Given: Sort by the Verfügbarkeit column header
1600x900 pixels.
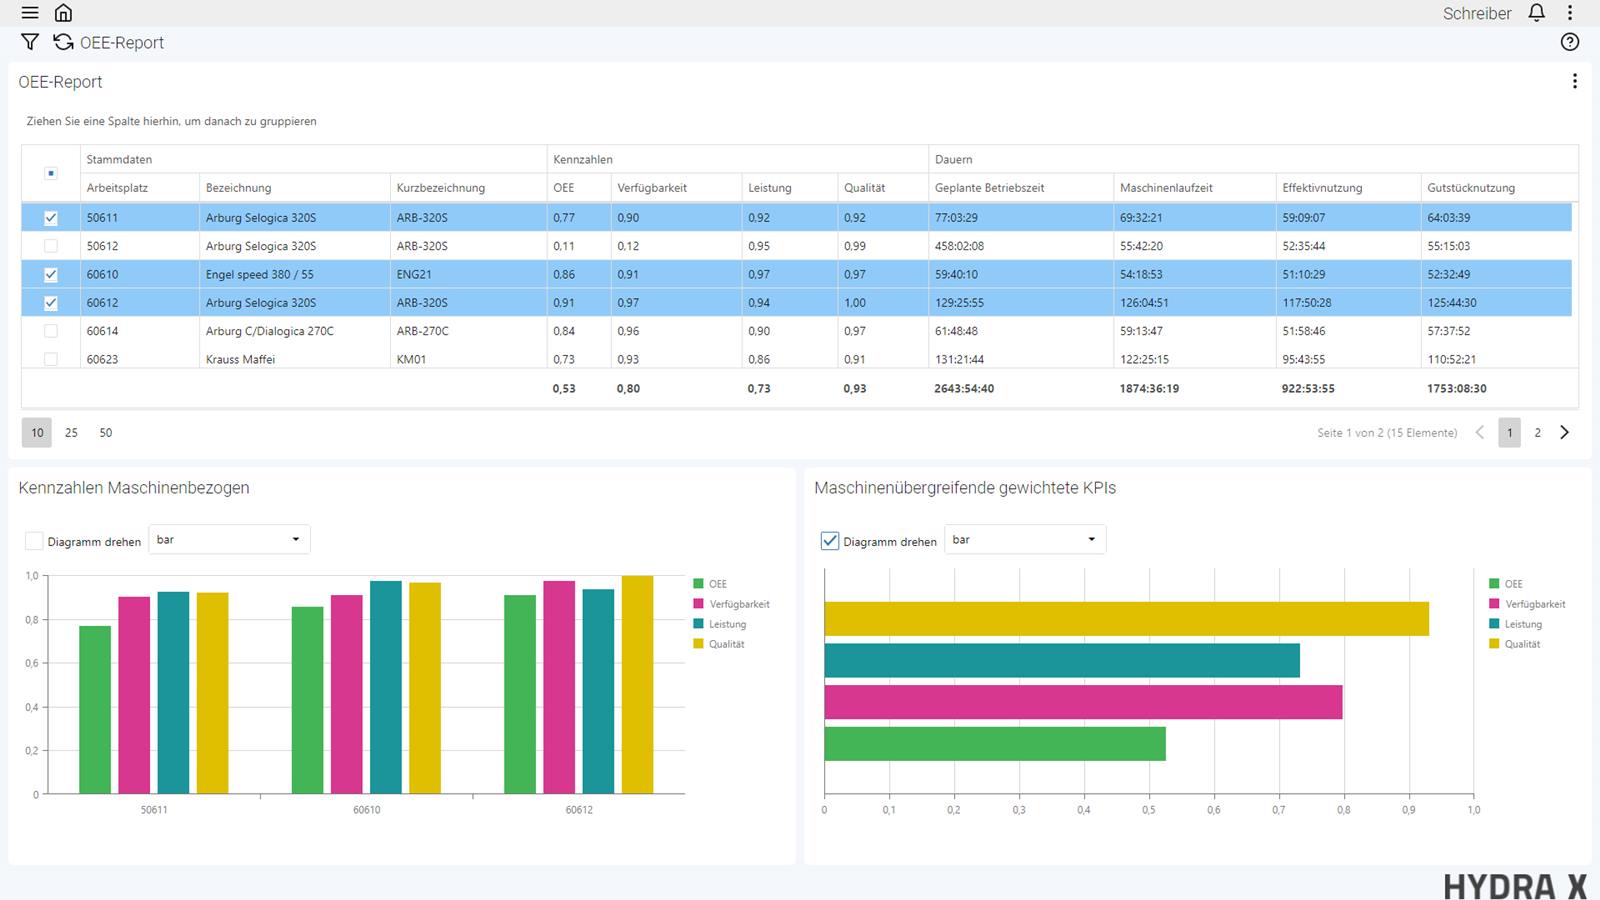Looking at the screenshot, I should click(652, 188).
